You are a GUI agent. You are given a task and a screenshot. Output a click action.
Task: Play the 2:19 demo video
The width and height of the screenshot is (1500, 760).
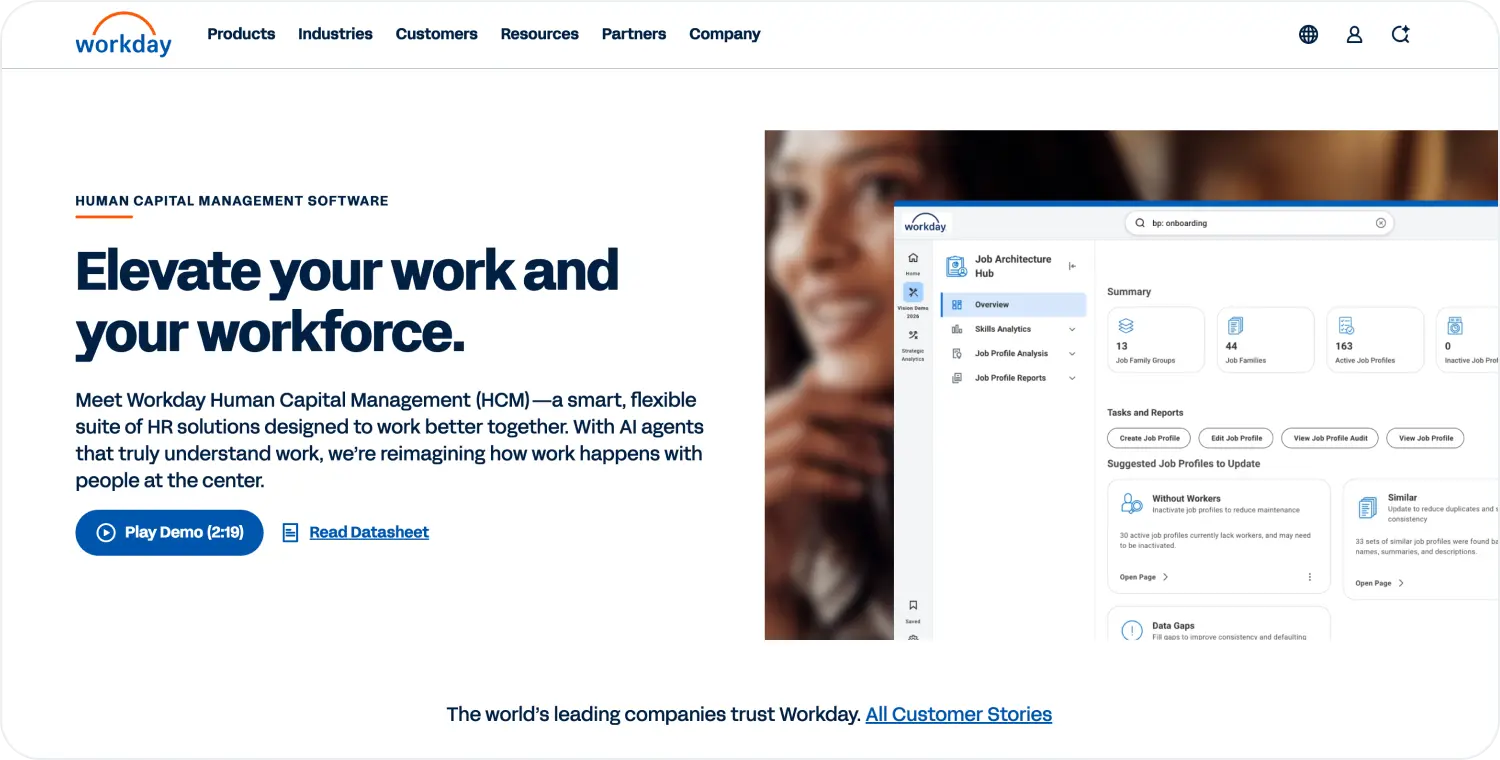169,533
